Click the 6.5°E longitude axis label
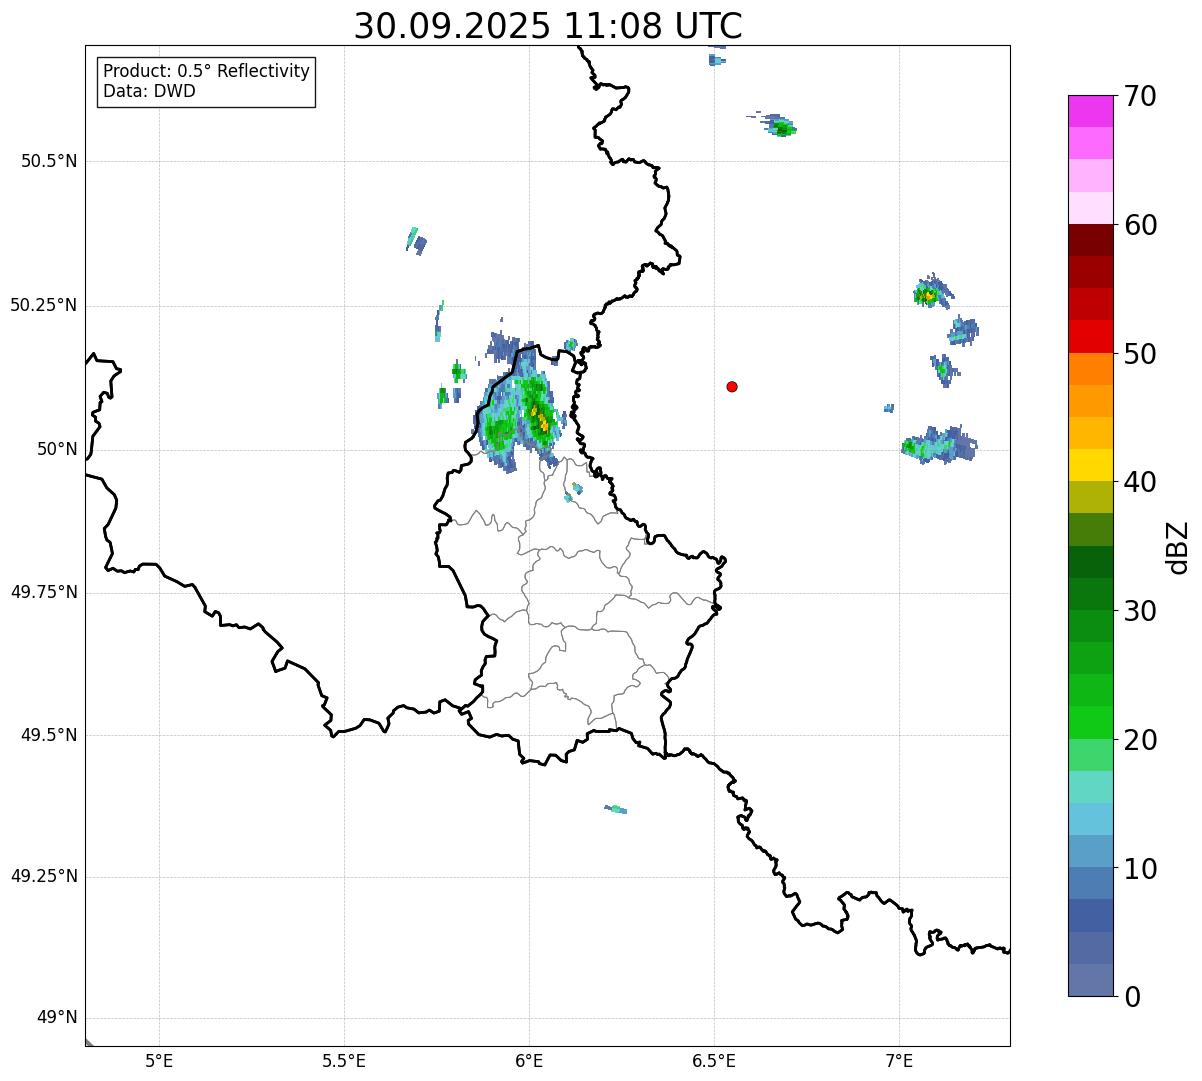This screenshot has height=1081, width=1202. [x=714, y=1061]
